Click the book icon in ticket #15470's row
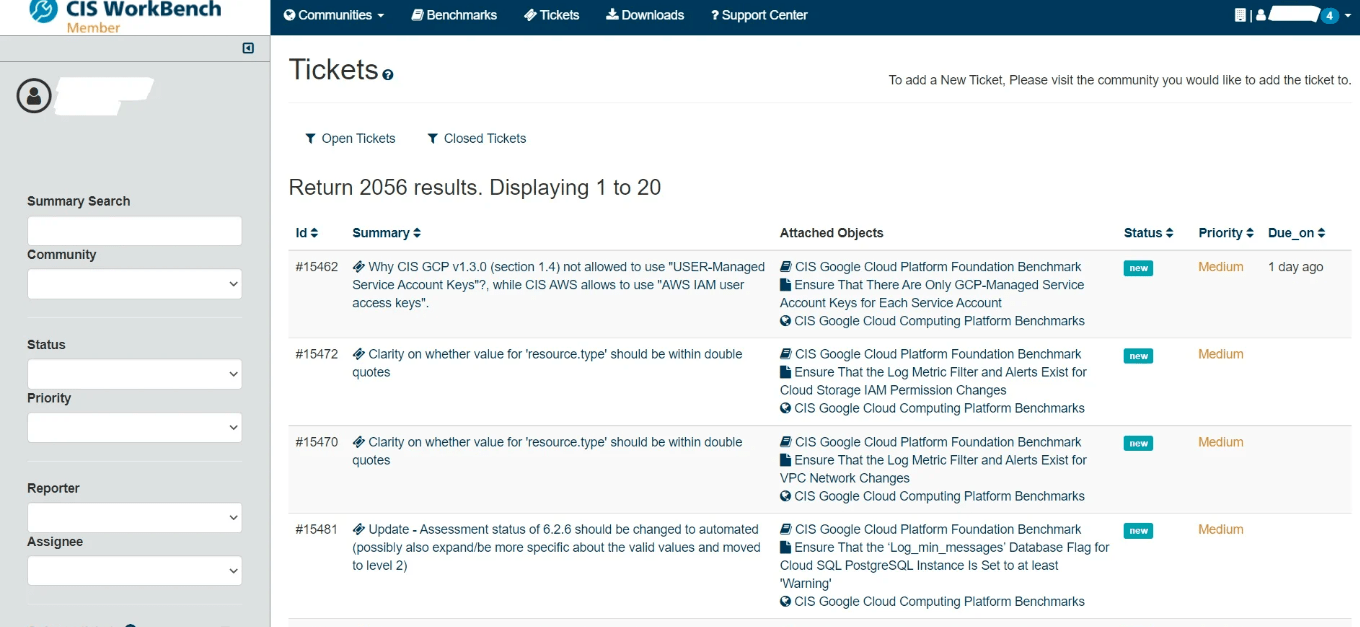Screen dimensions: 1360x627 786,442
